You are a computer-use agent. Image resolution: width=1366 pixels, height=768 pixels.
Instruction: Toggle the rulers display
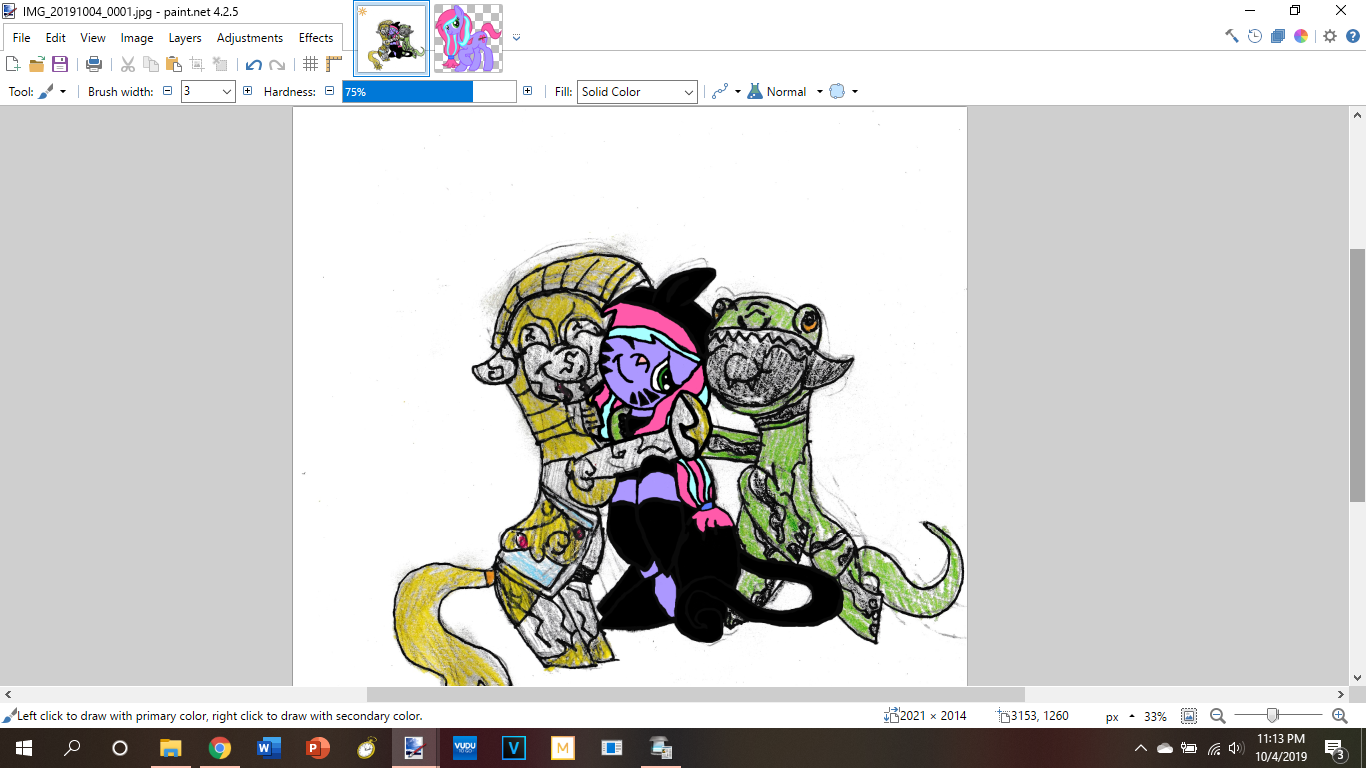tap(334, 64)
